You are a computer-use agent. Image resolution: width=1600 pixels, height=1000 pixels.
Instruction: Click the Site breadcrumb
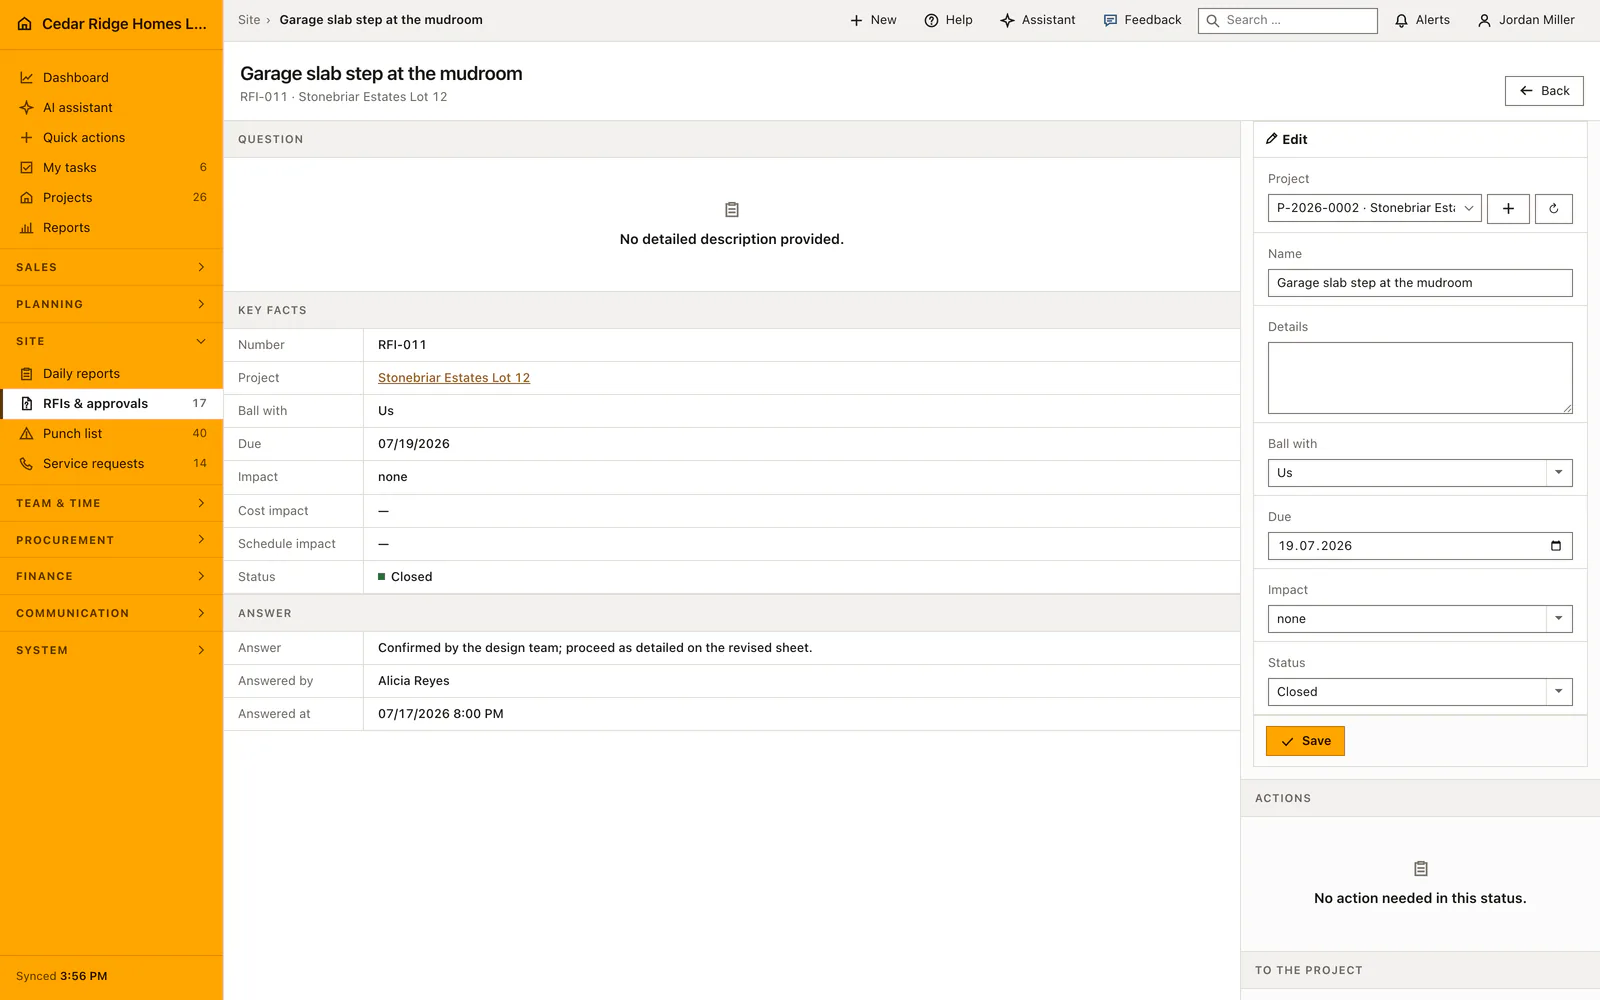[x=249, y=20]
